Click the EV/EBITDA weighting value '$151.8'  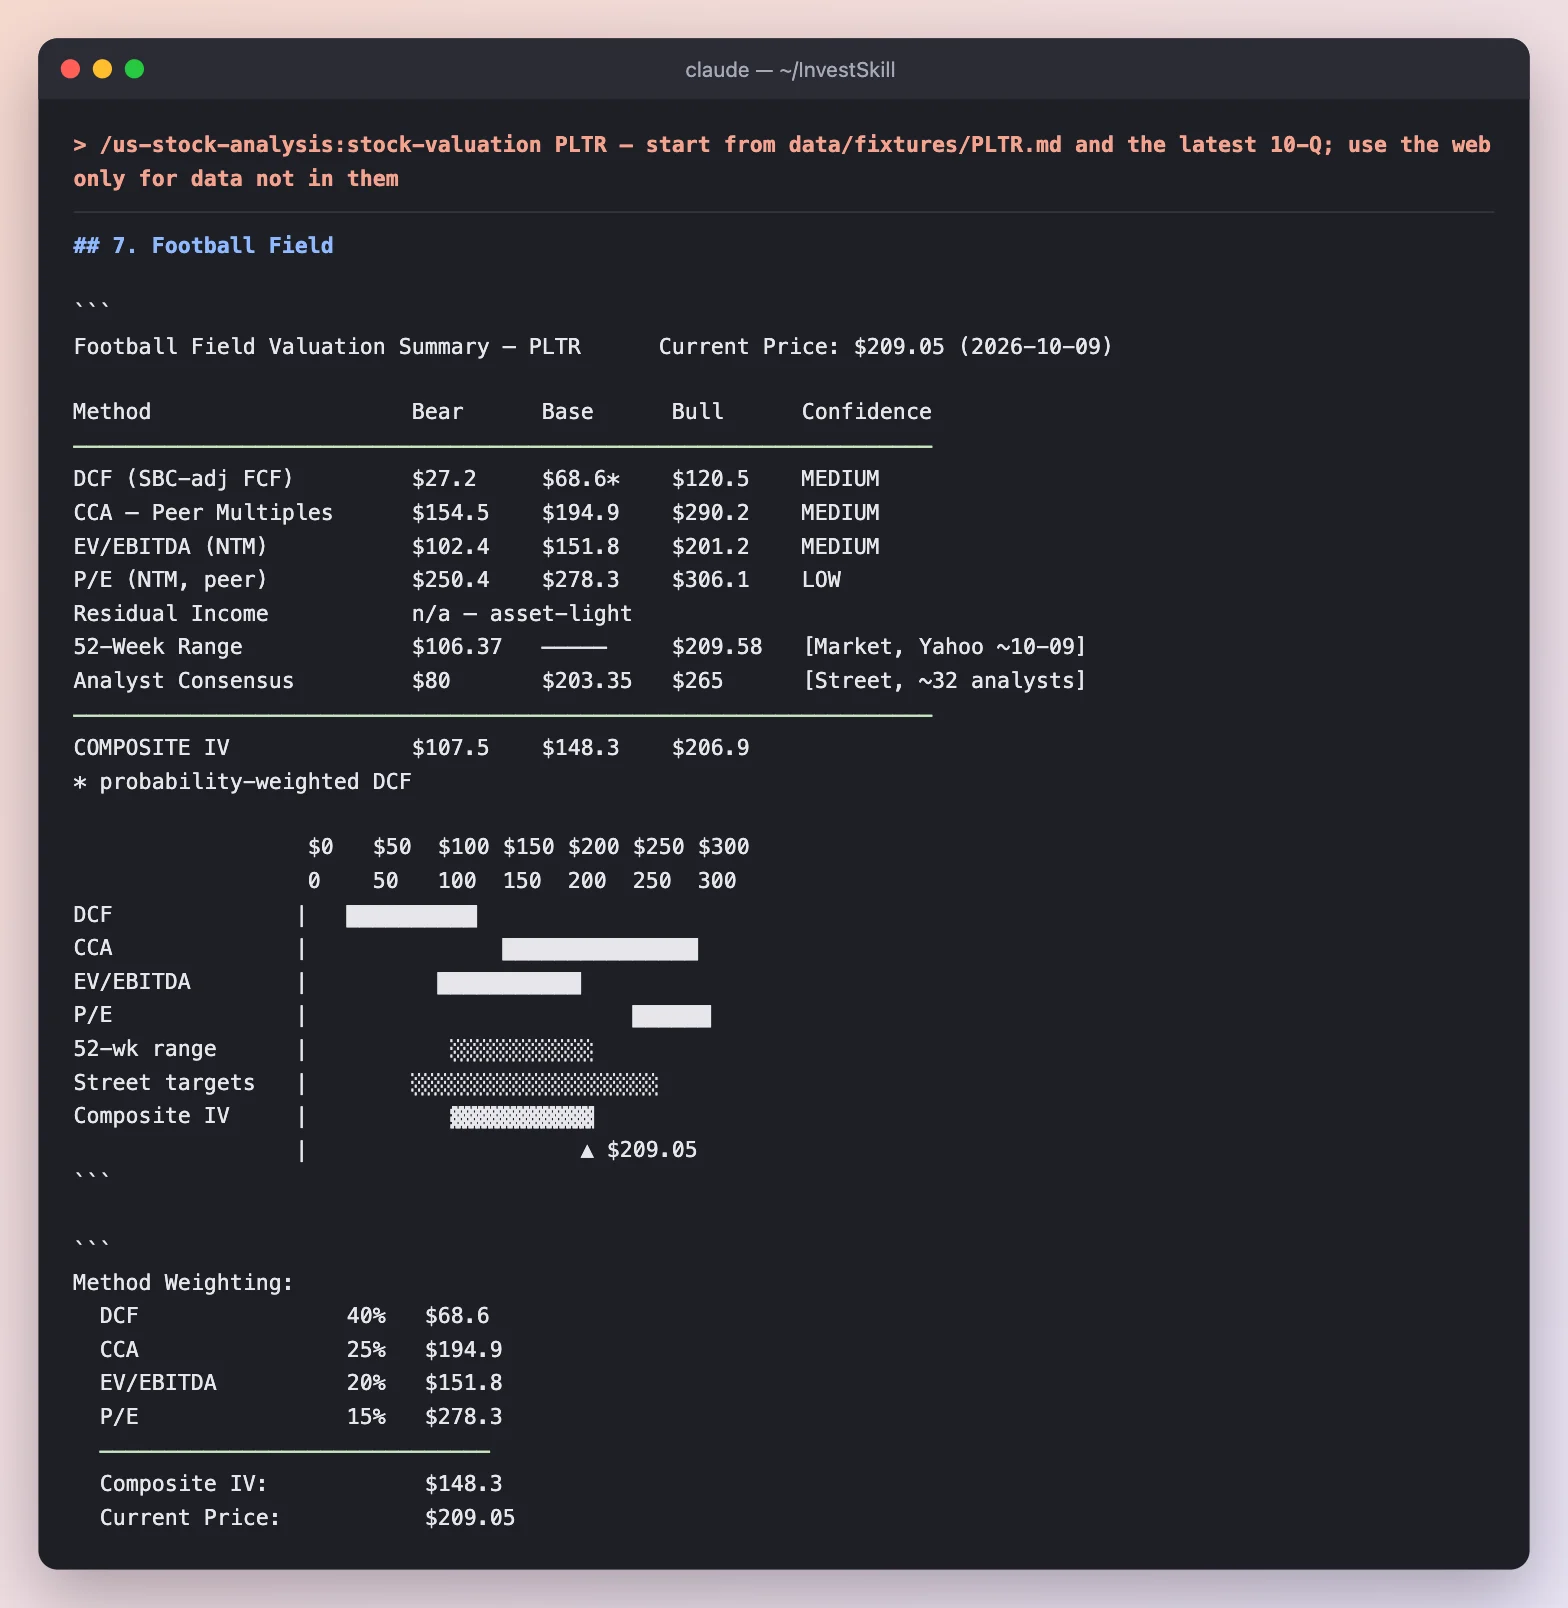point(463,1383)
